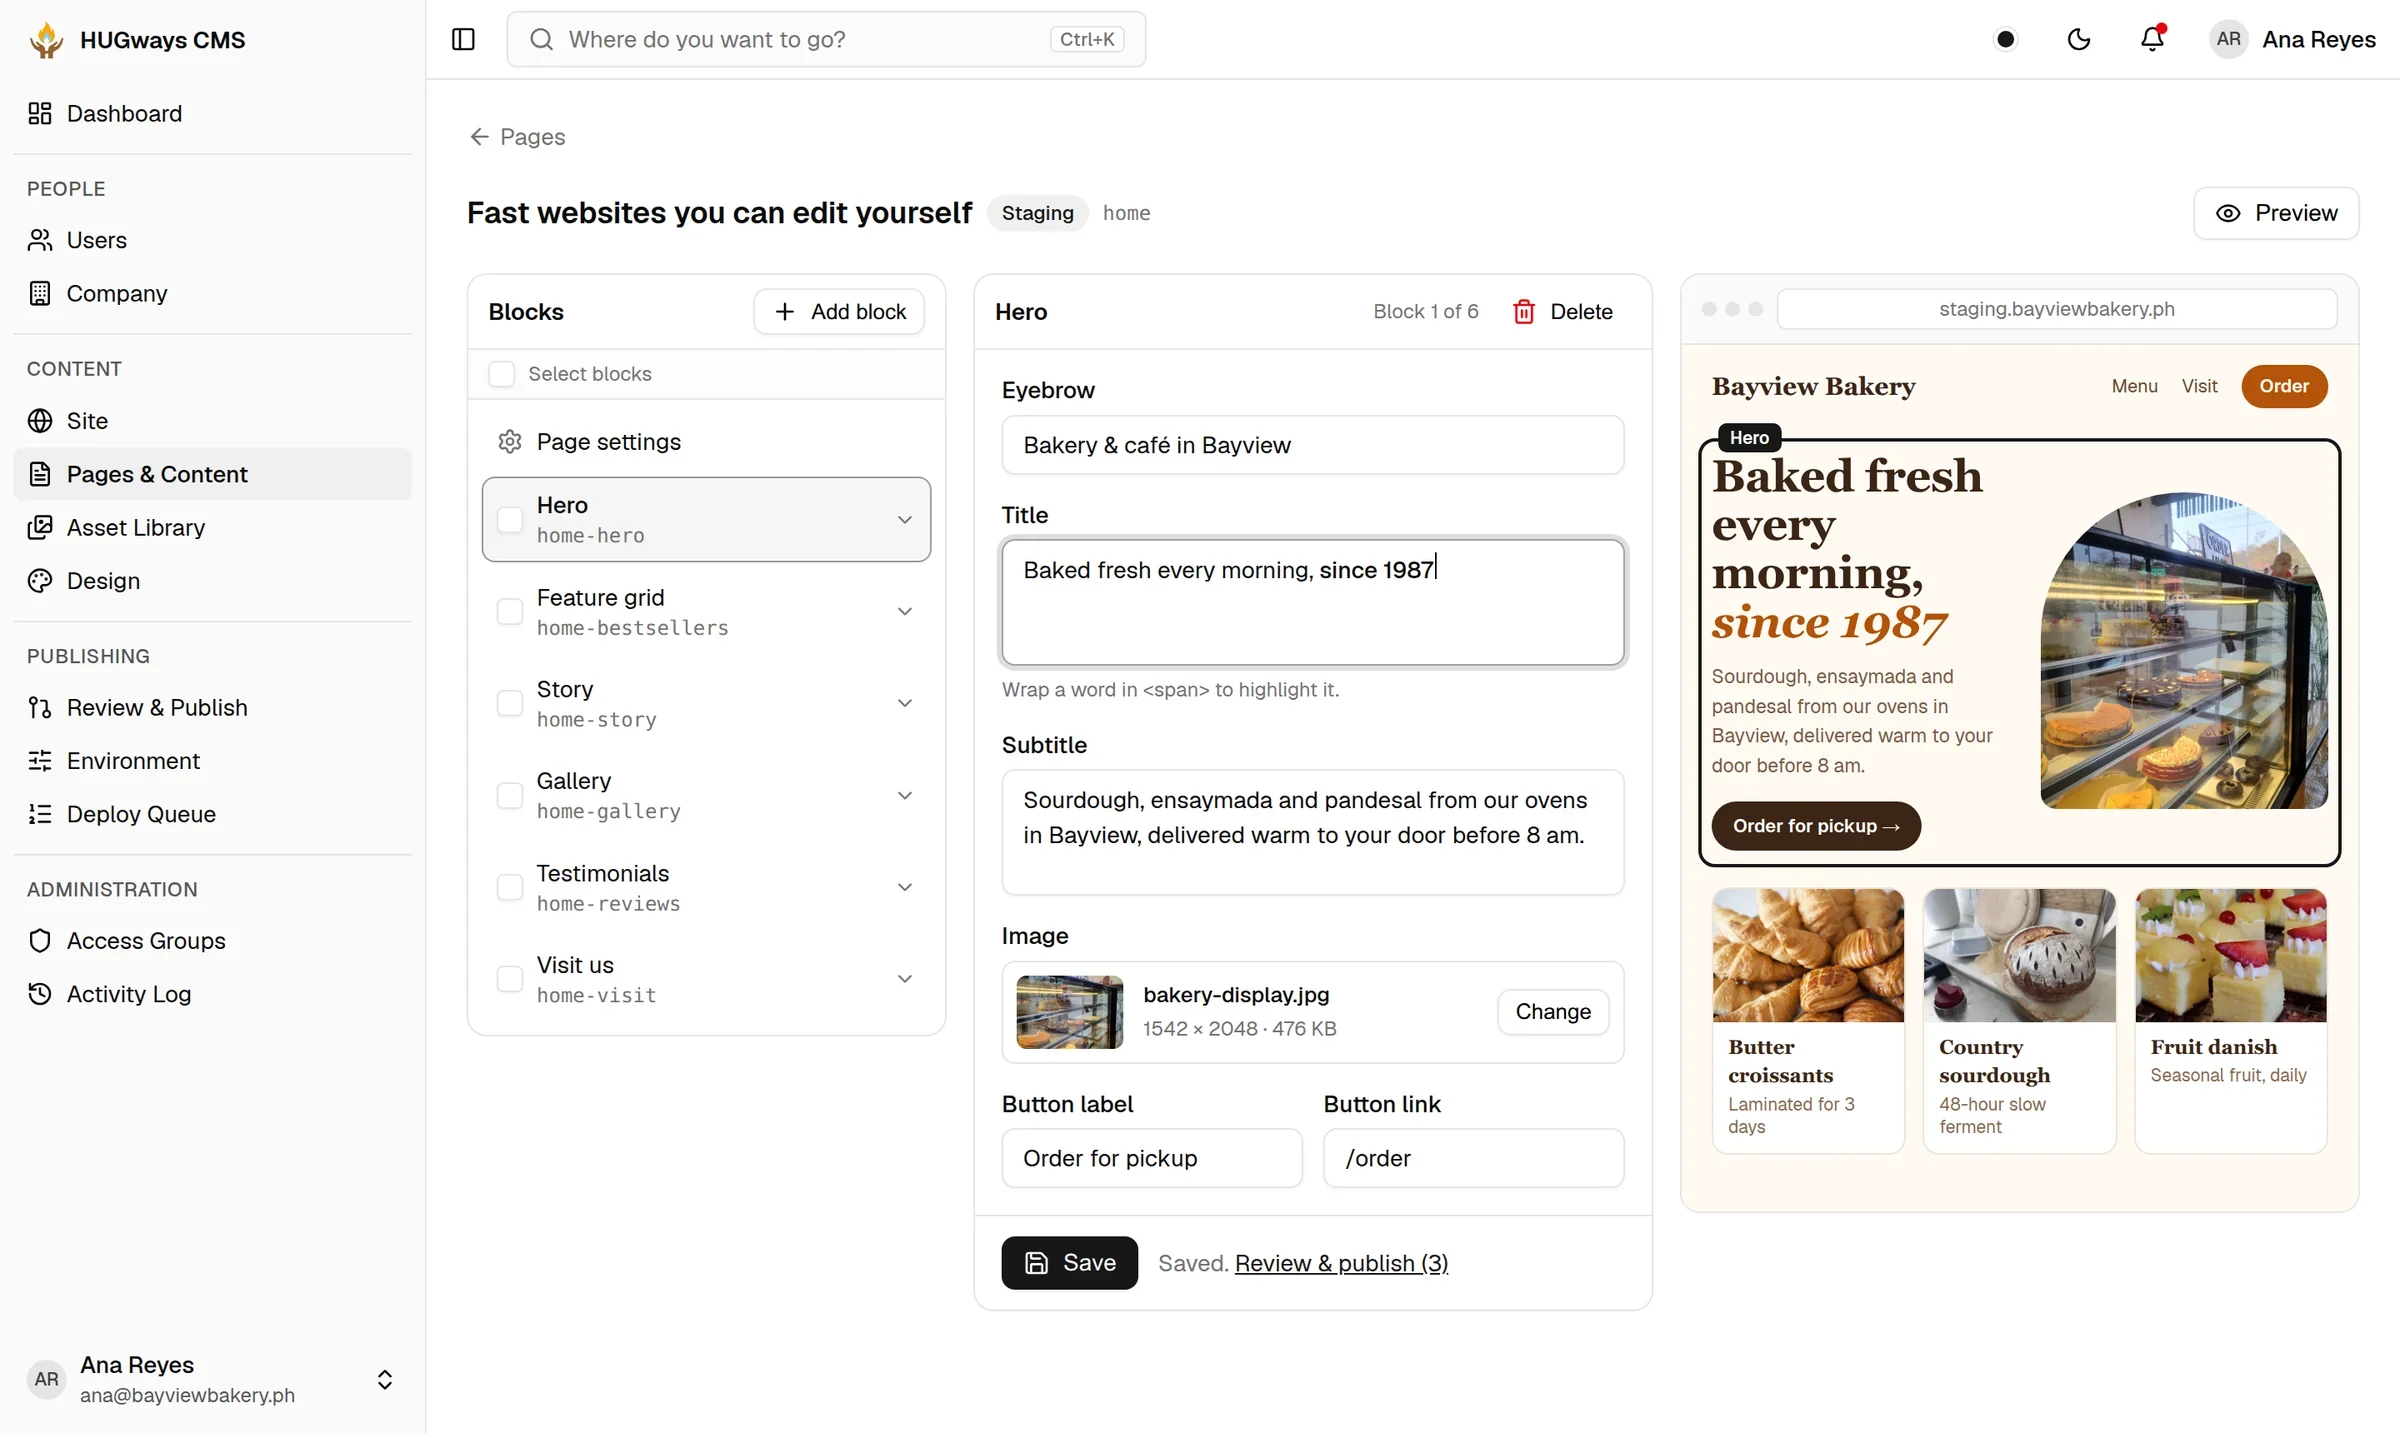Click the black dot status icon

coord(2005,39)
